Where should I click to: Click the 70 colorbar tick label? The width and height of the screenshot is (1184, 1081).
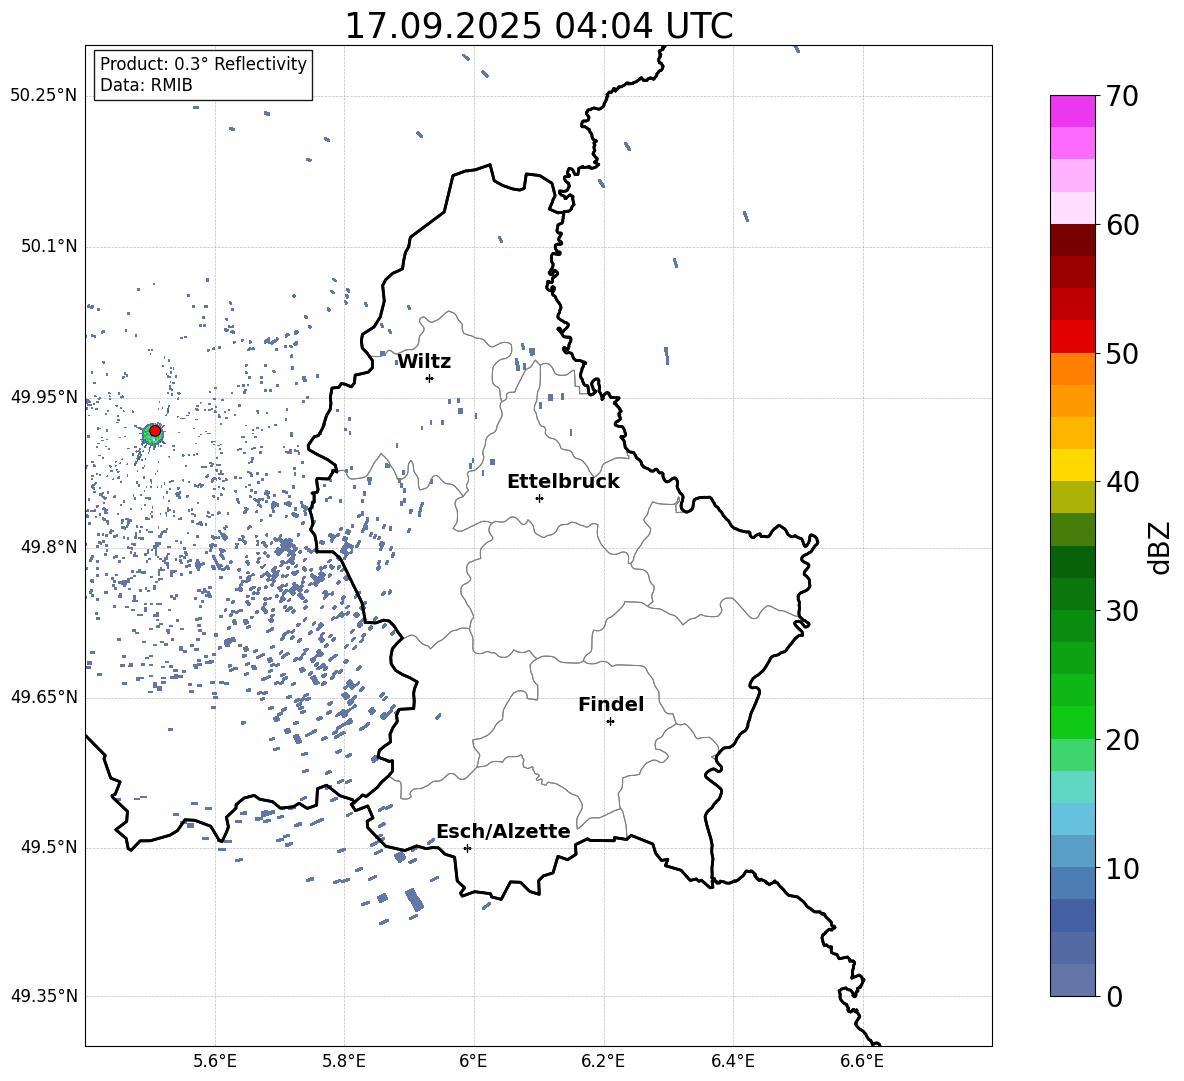pyautogui.click(x=1122, y=97)
